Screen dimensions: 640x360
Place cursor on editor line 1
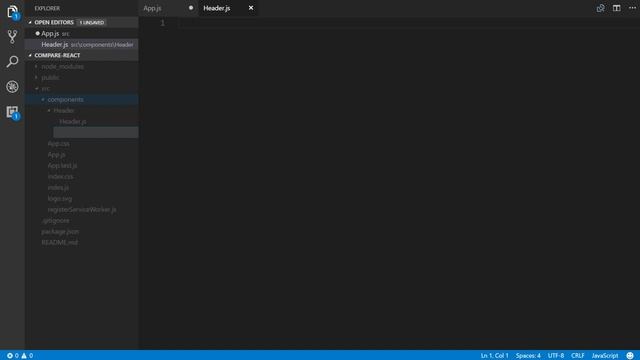click(x=408, y=23)
